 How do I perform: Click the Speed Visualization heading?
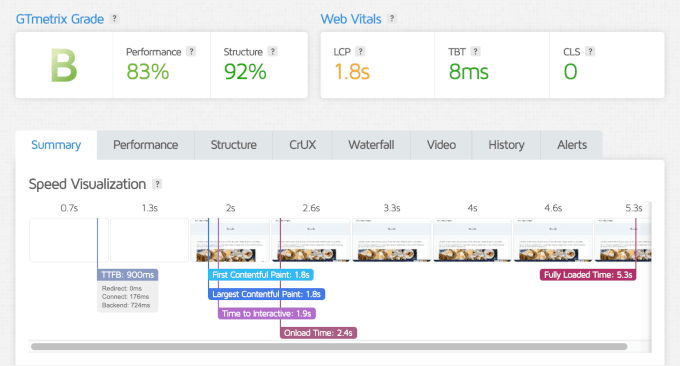pos(87,184)
